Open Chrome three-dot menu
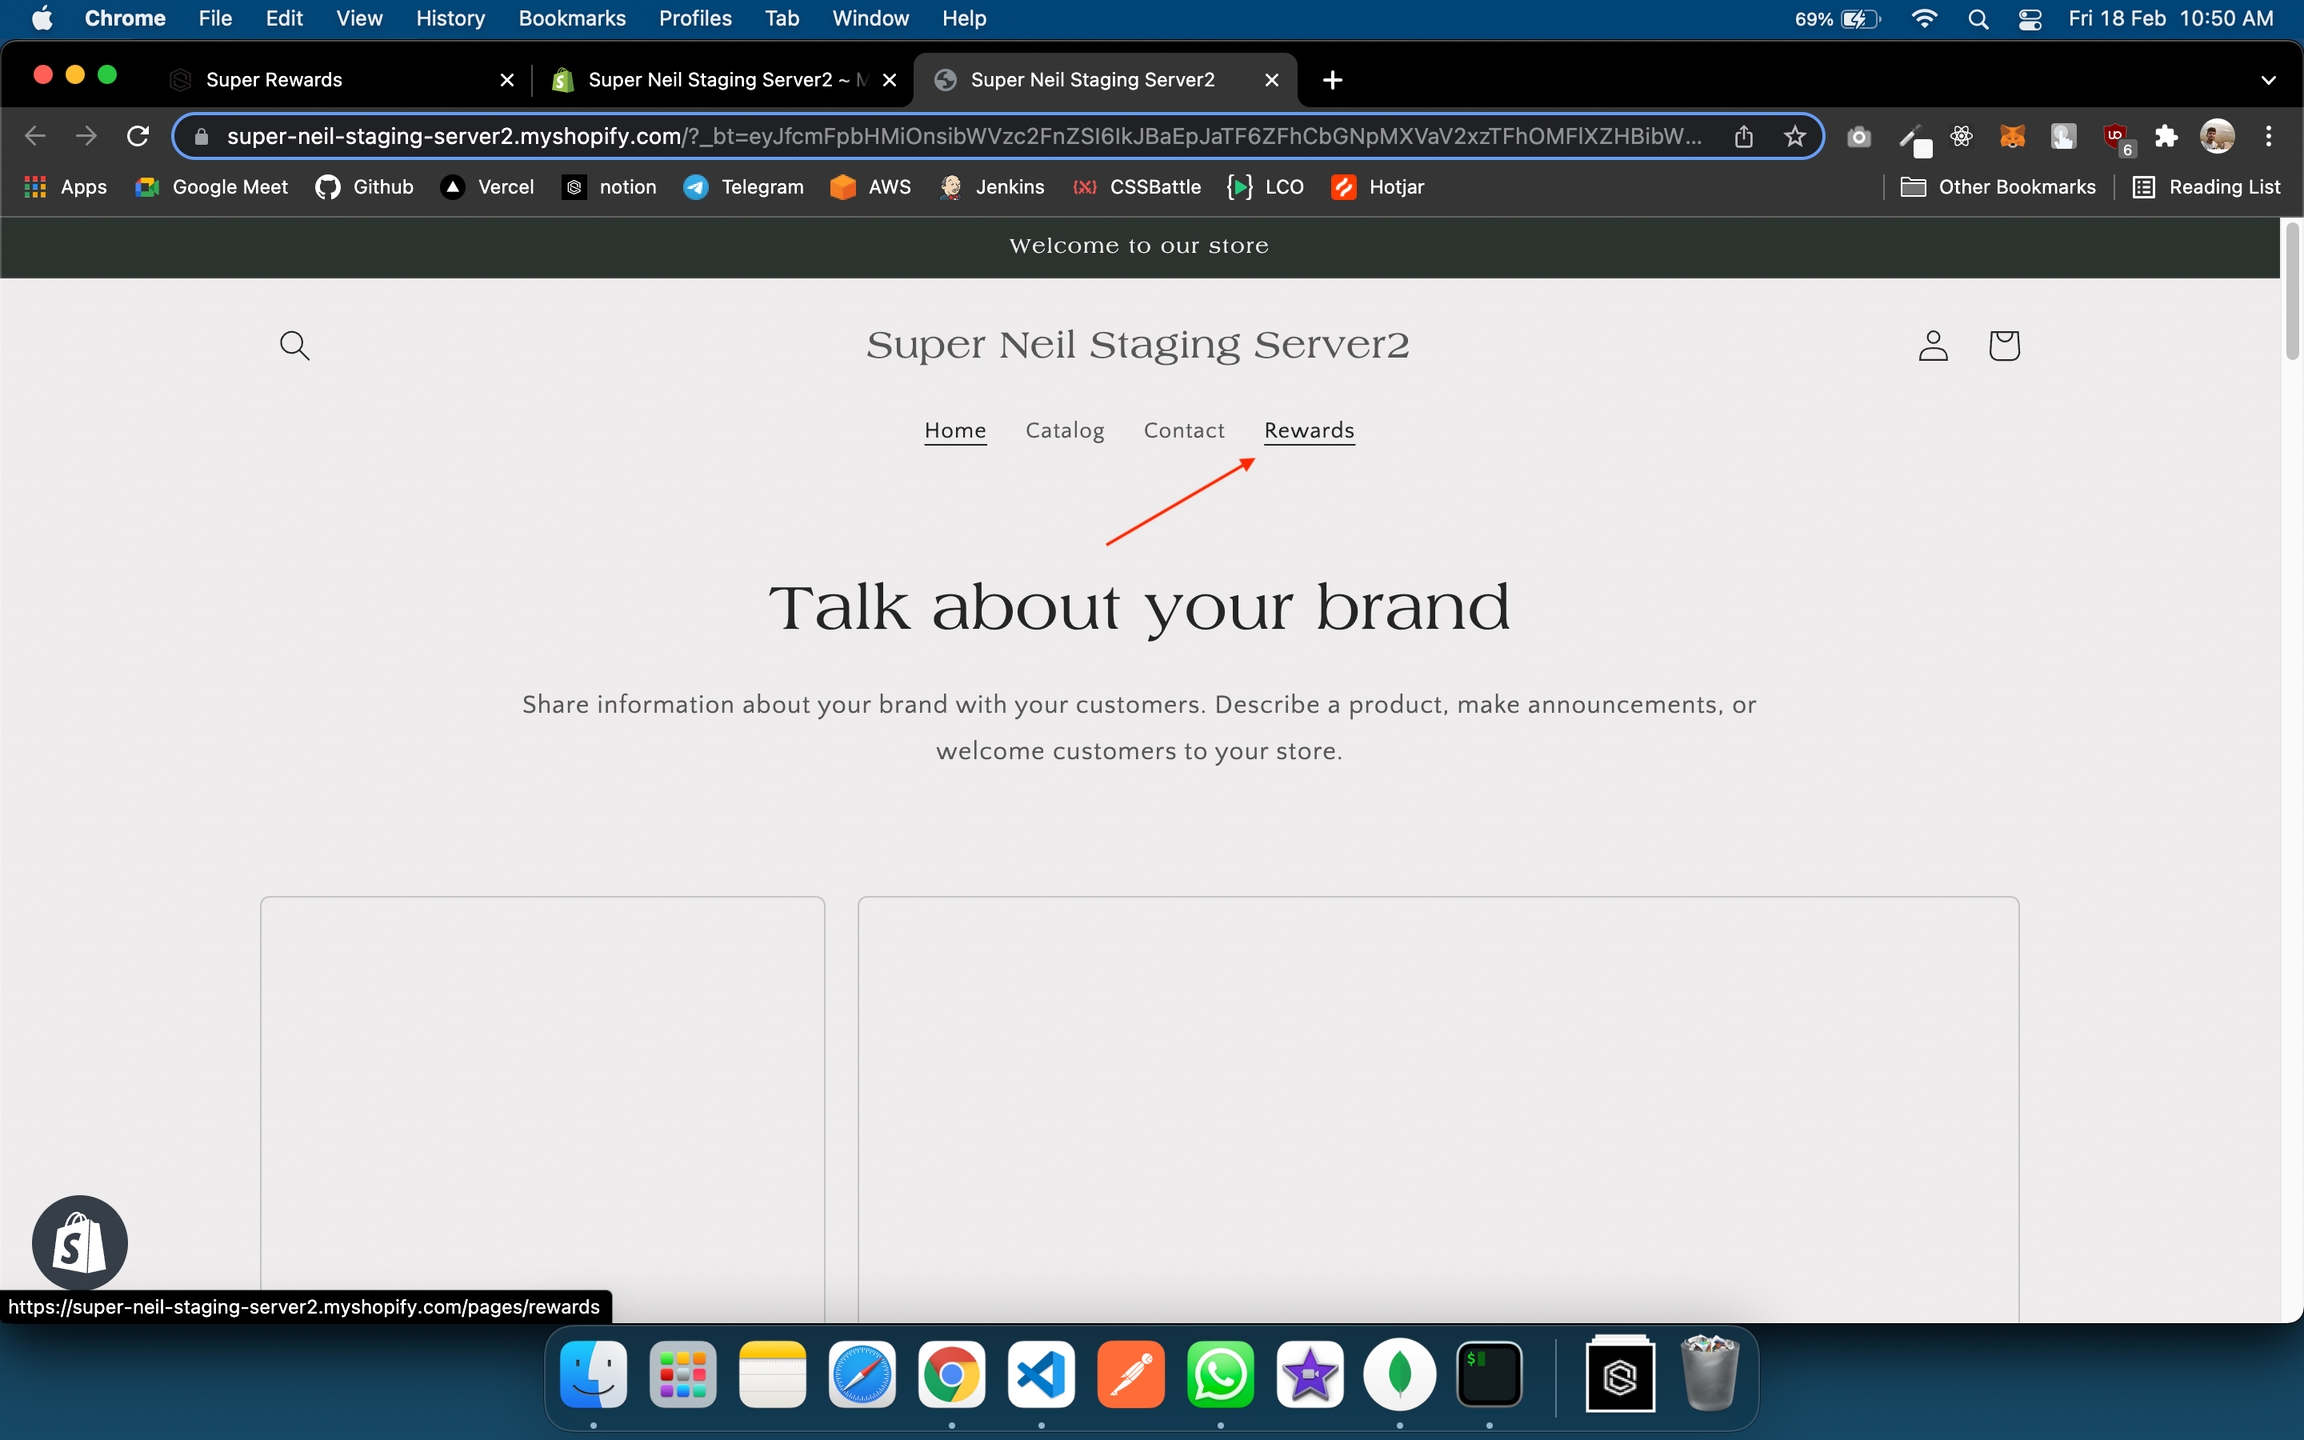This screenshot has width=2304, height=1440. pos(2268,137)
